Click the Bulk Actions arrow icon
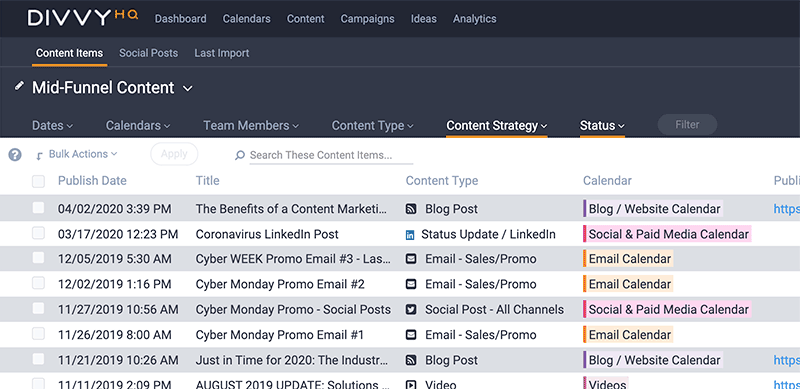Viewport: 800px width, 389px height. point(39,157)
